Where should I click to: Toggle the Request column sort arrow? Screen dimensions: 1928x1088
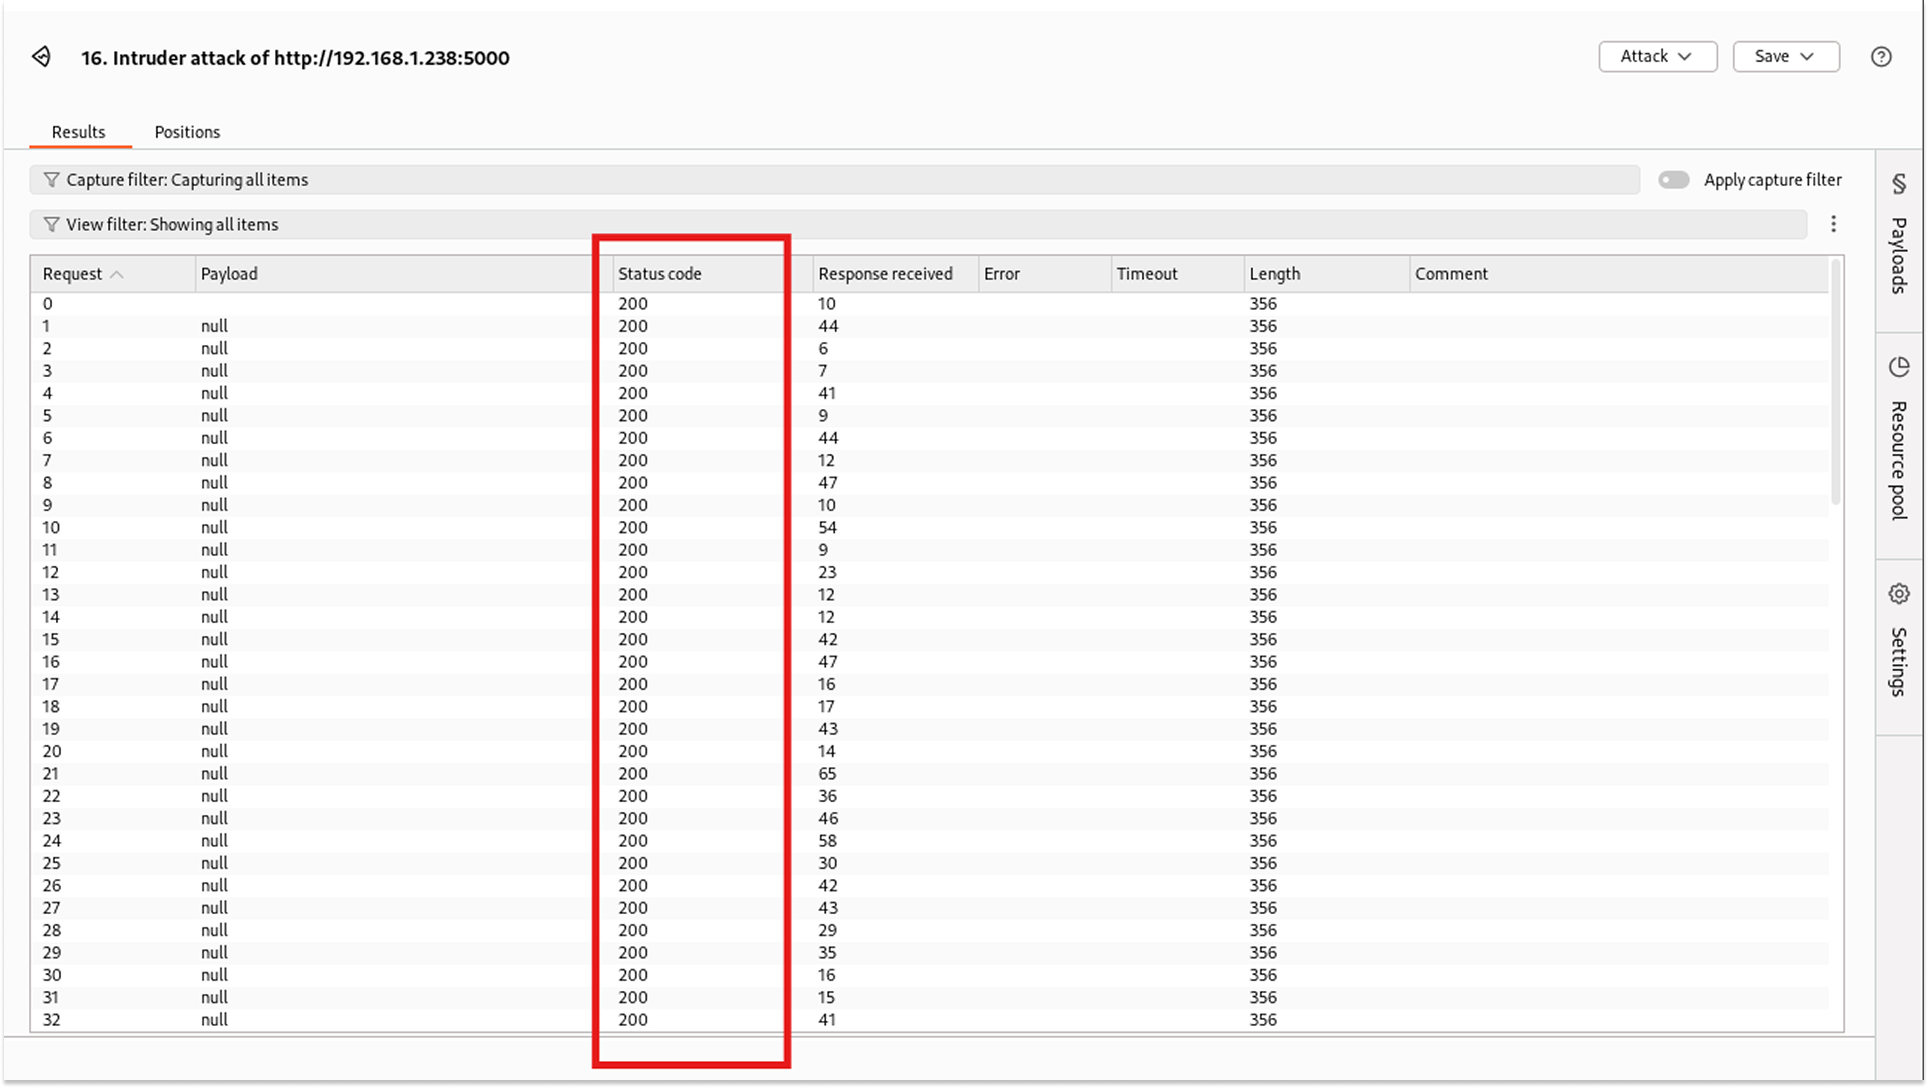[118, 273]
